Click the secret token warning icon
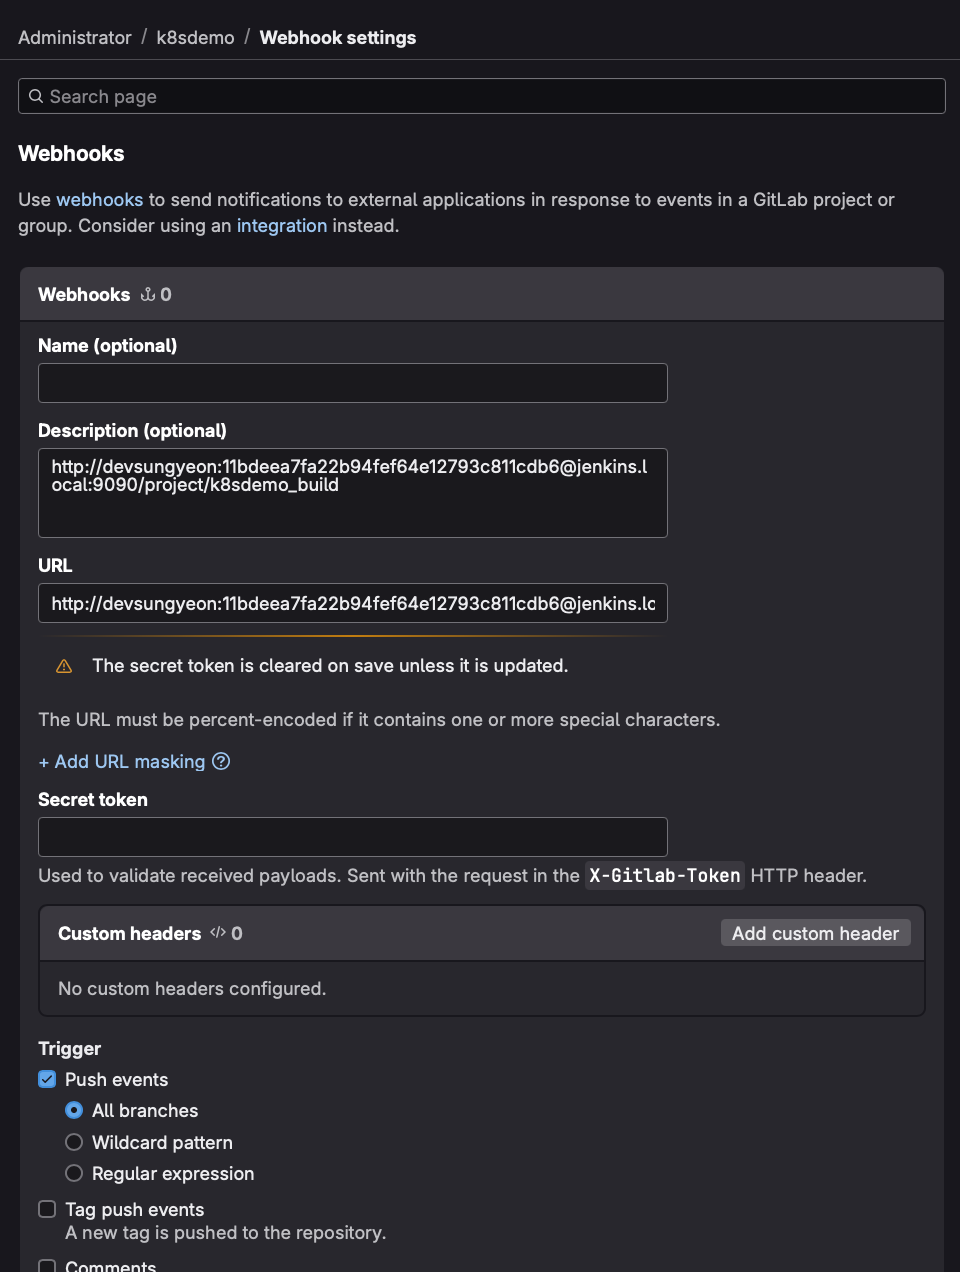This screenshot has height=1272, width=960. click(64, 666)
